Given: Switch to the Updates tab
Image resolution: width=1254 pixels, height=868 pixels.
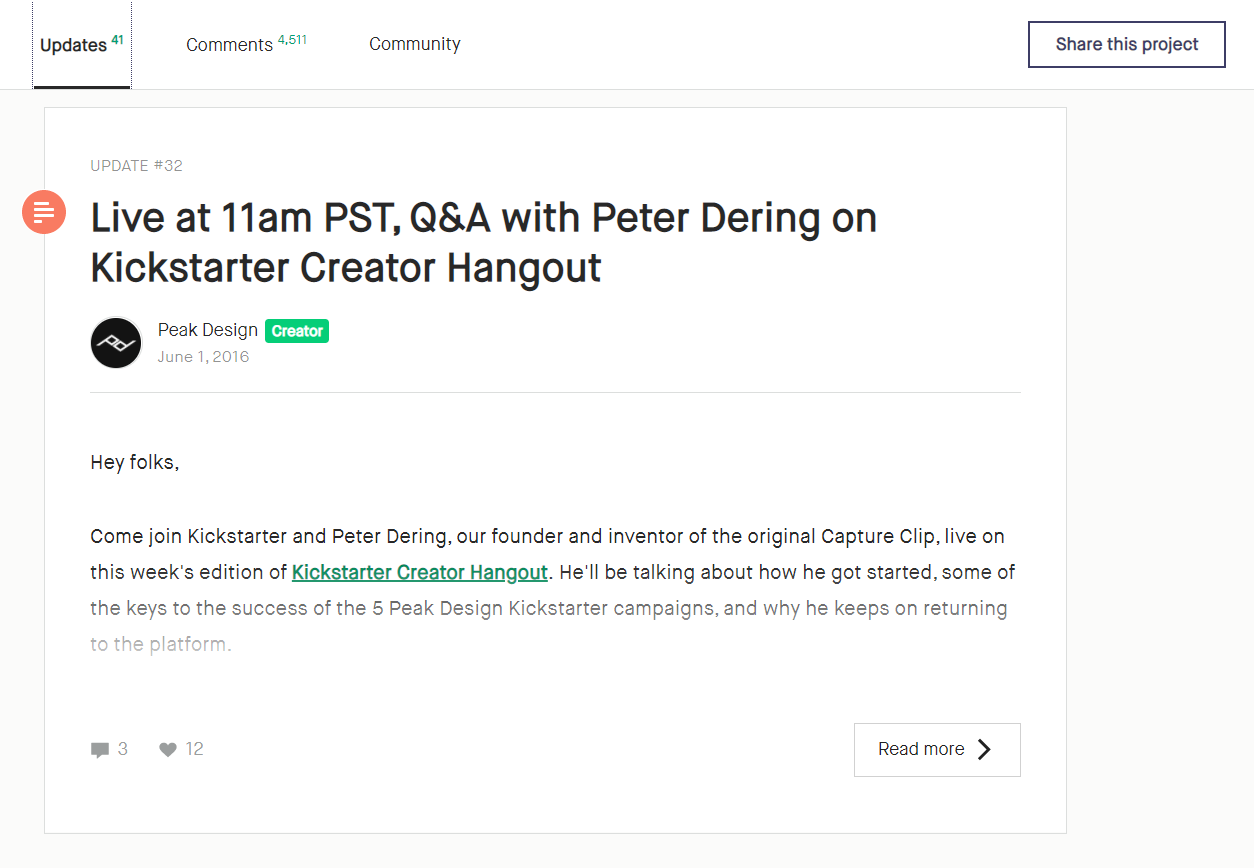Looking at the screenshot, I should pos(82,45).
